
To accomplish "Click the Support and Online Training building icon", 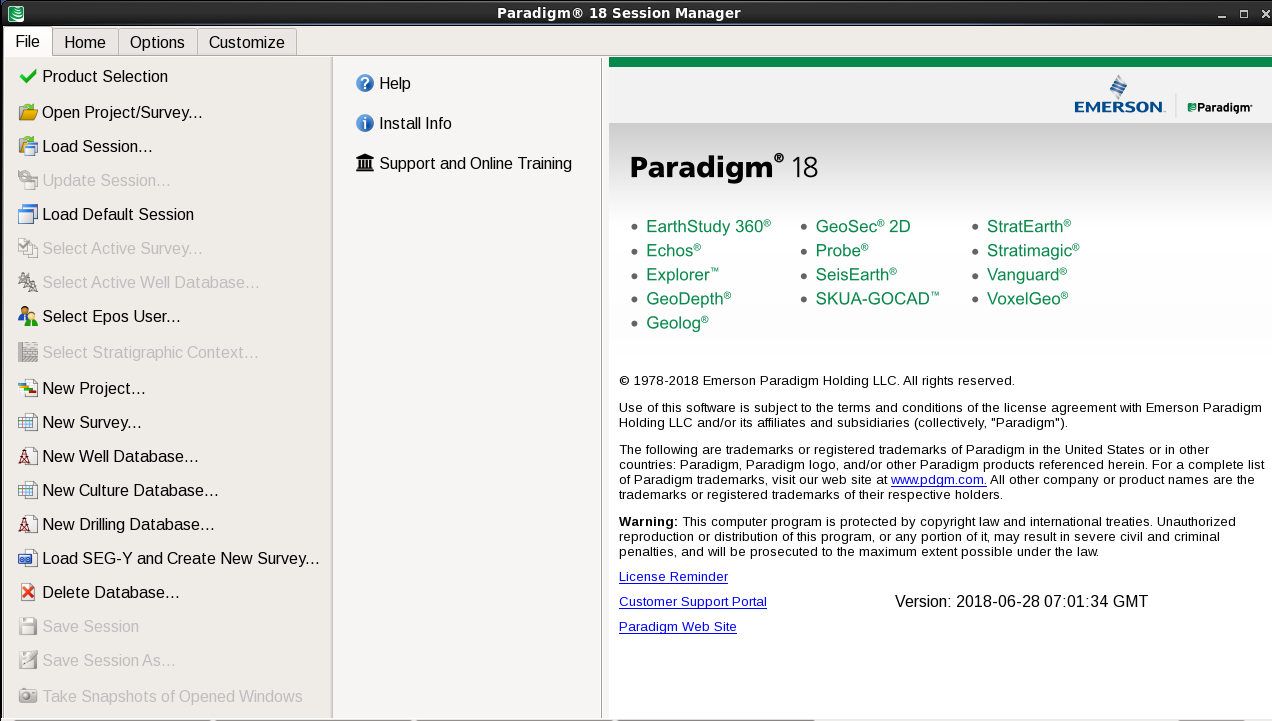I will click(x=365, y=163).
